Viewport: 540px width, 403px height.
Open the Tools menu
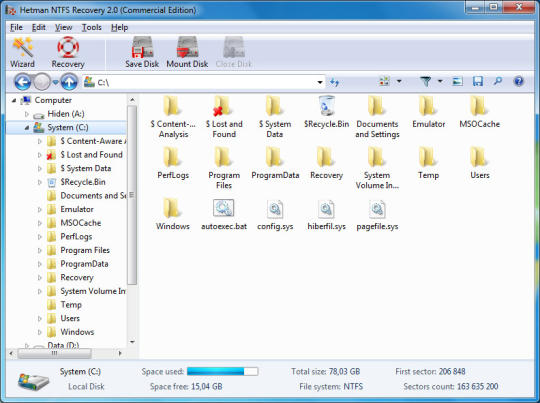click(91, 27)
